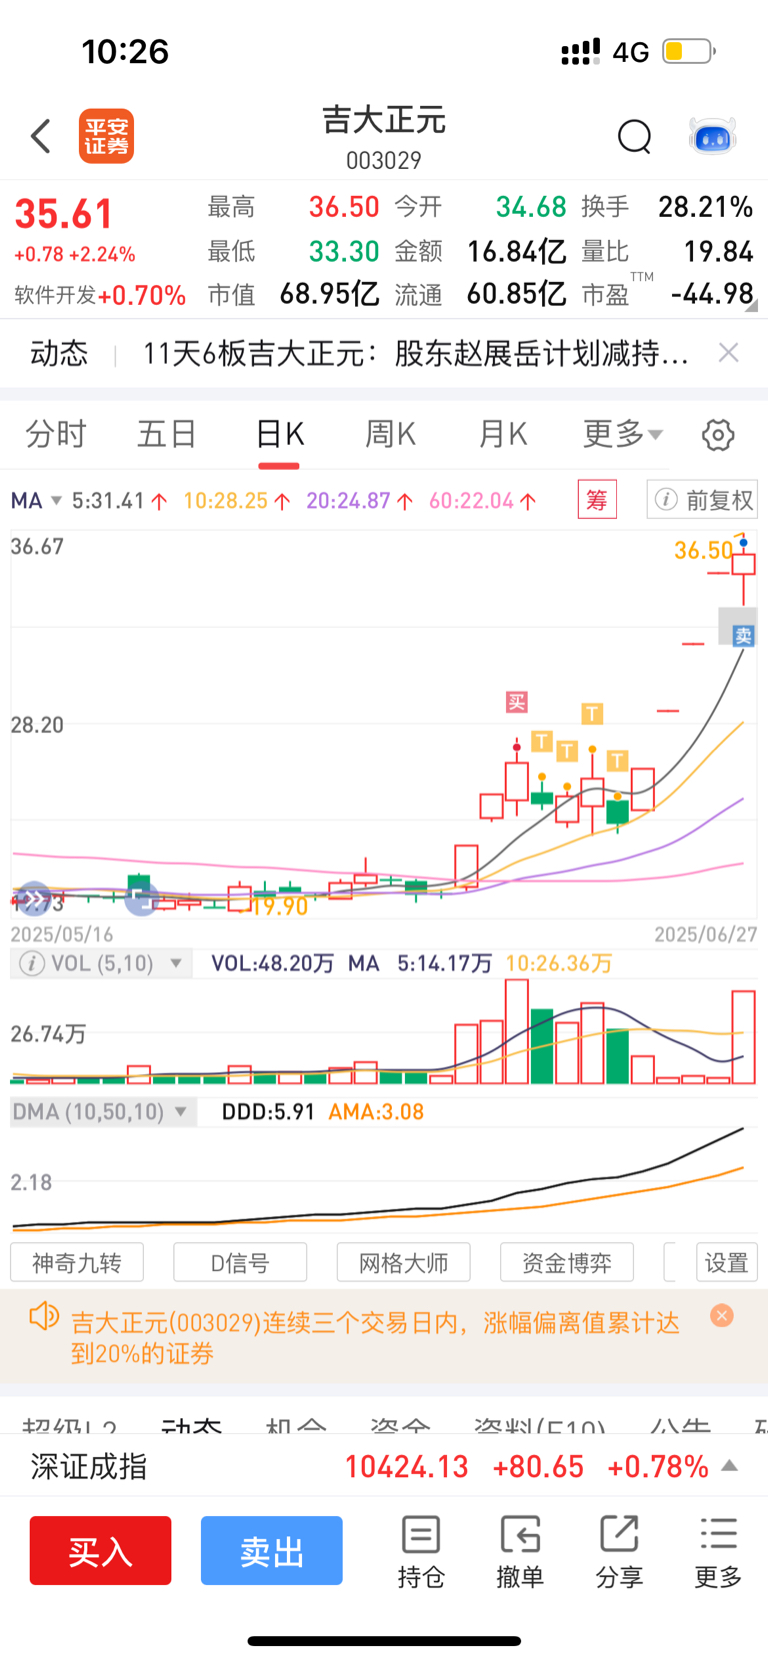Tap the stock code 003029
The image size is (768, 1663).
coord(384,160)
